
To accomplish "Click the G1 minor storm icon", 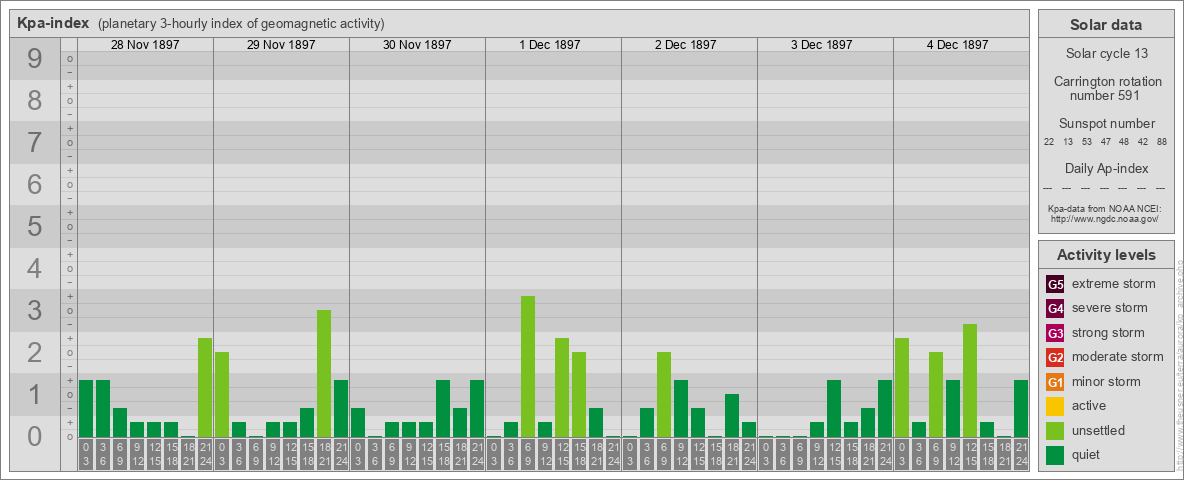I will tap(1055, 381).
